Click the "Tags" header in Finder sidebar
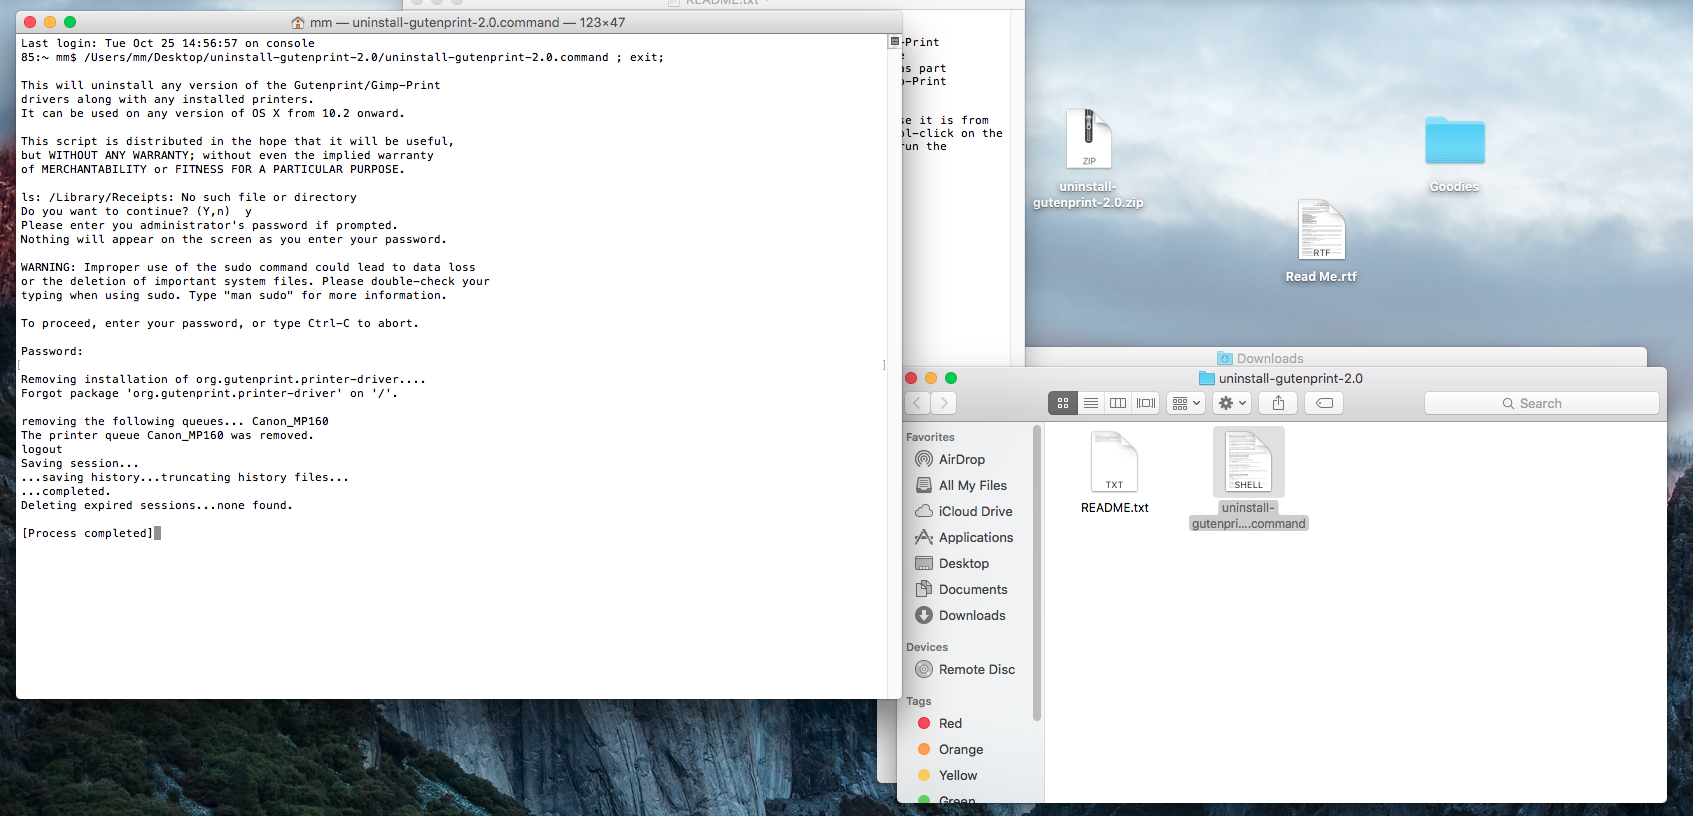The image size is (1693, 816). click(918, 701)
